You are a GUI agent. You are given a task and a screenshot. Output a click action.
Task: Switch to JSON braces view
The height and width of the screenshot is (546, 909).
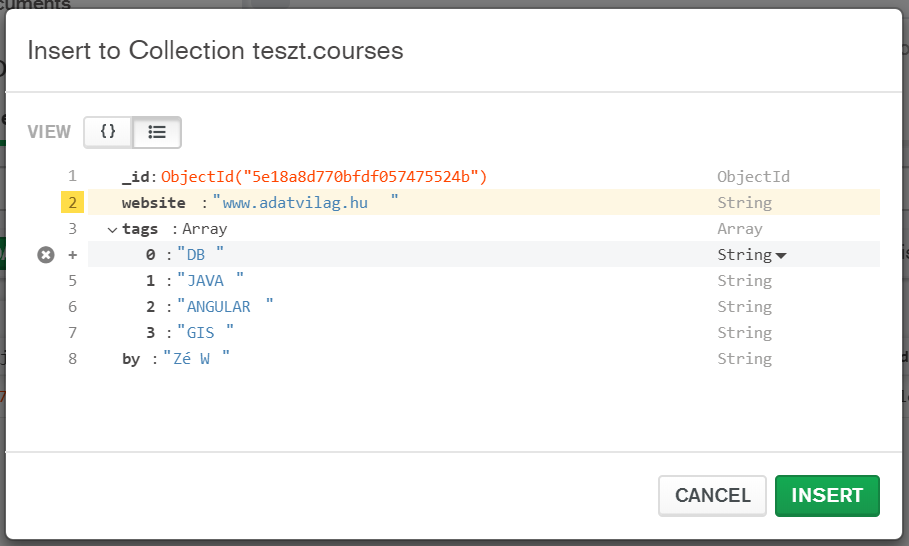(108, 132)
